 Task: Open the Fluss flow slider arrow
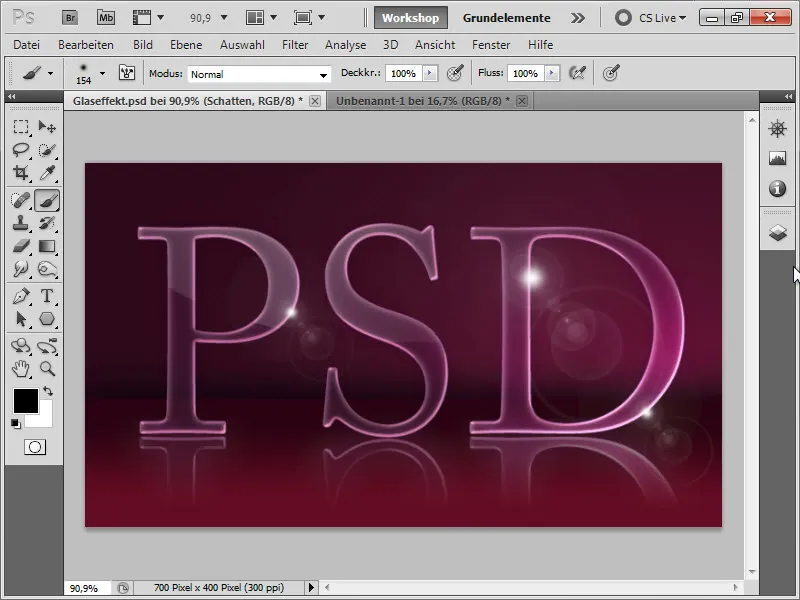tap(552, 73)
